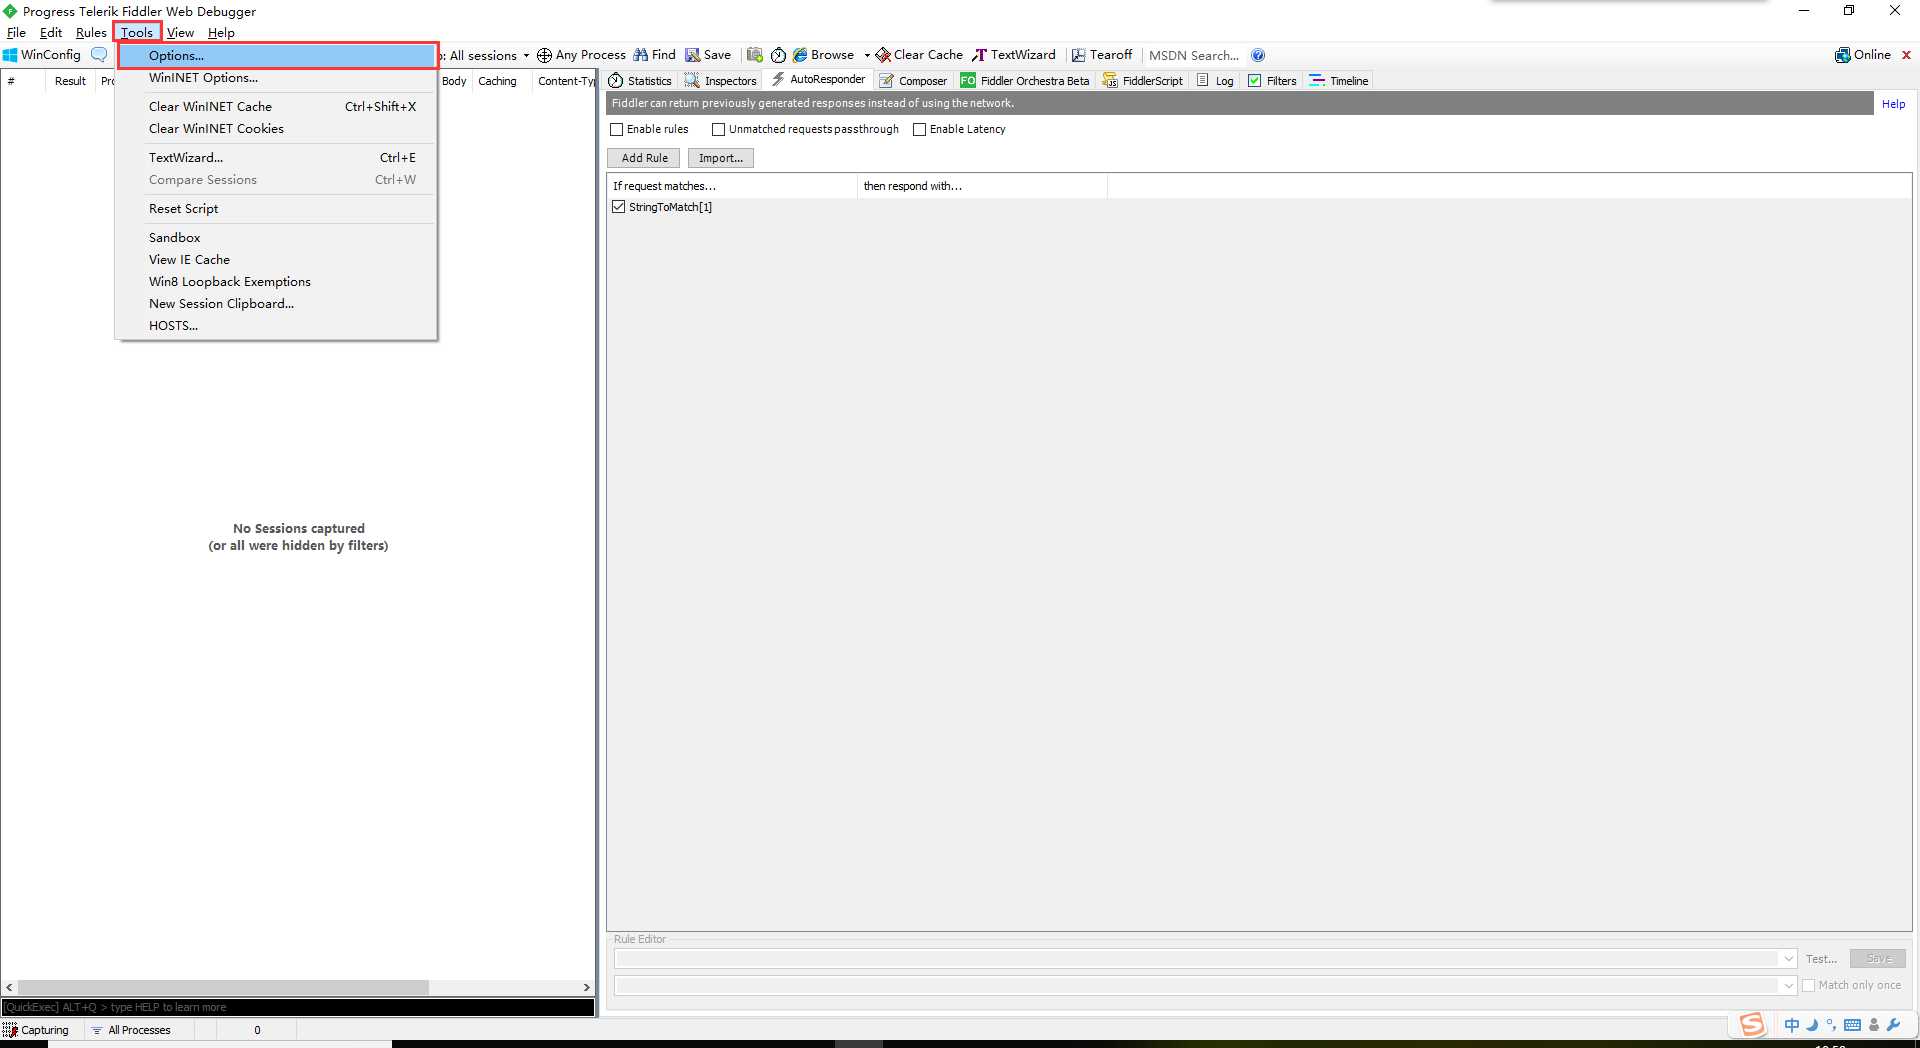1920x1048 pixels.
Task: Switch to the Timeline tab
Action: tap(1339, 81)
